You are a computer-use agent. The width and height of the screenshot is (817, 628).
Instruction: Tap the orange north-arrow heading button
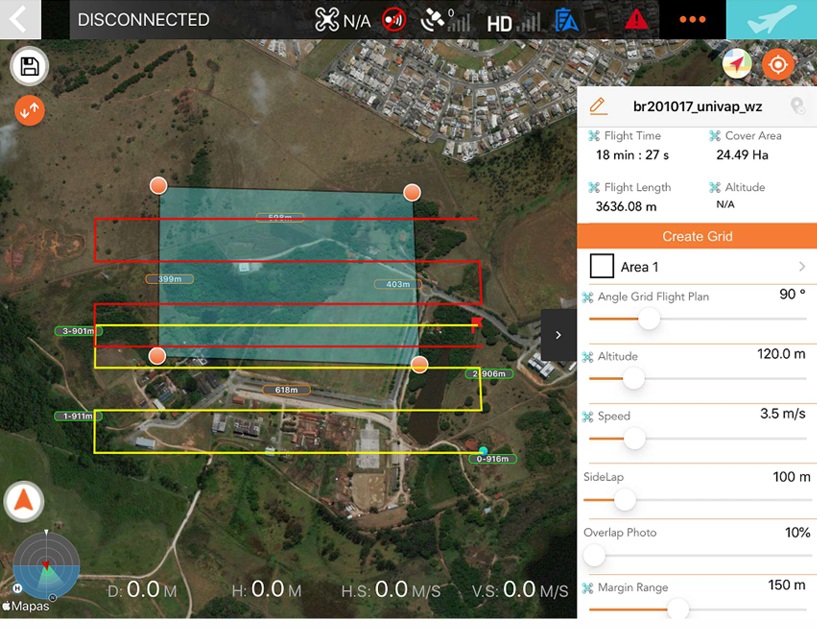[24, 501]
